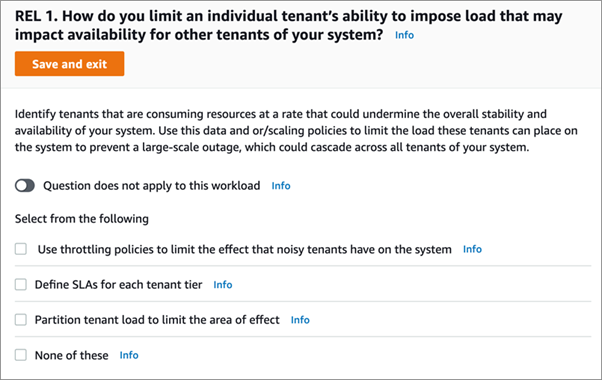Click the 'Partition tenant load to limit' label text
Screen dimensions: 602x380
click(157, 320)
